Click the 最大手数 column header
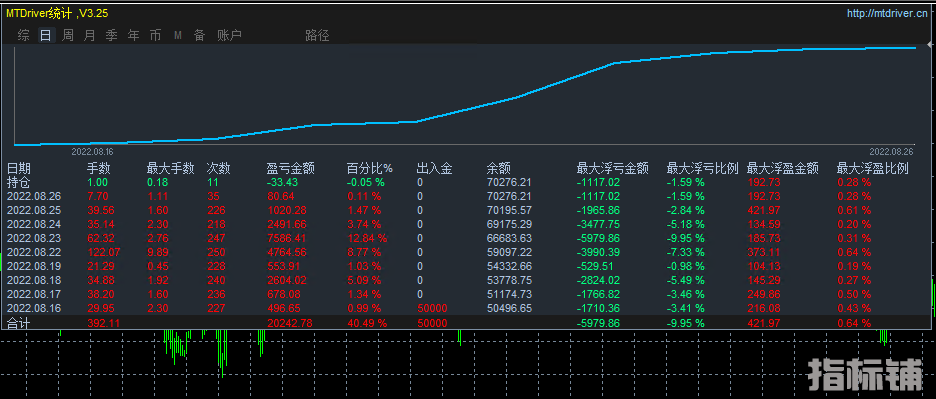This screenshot has height=399, width=936. click(x=171, y=169)
